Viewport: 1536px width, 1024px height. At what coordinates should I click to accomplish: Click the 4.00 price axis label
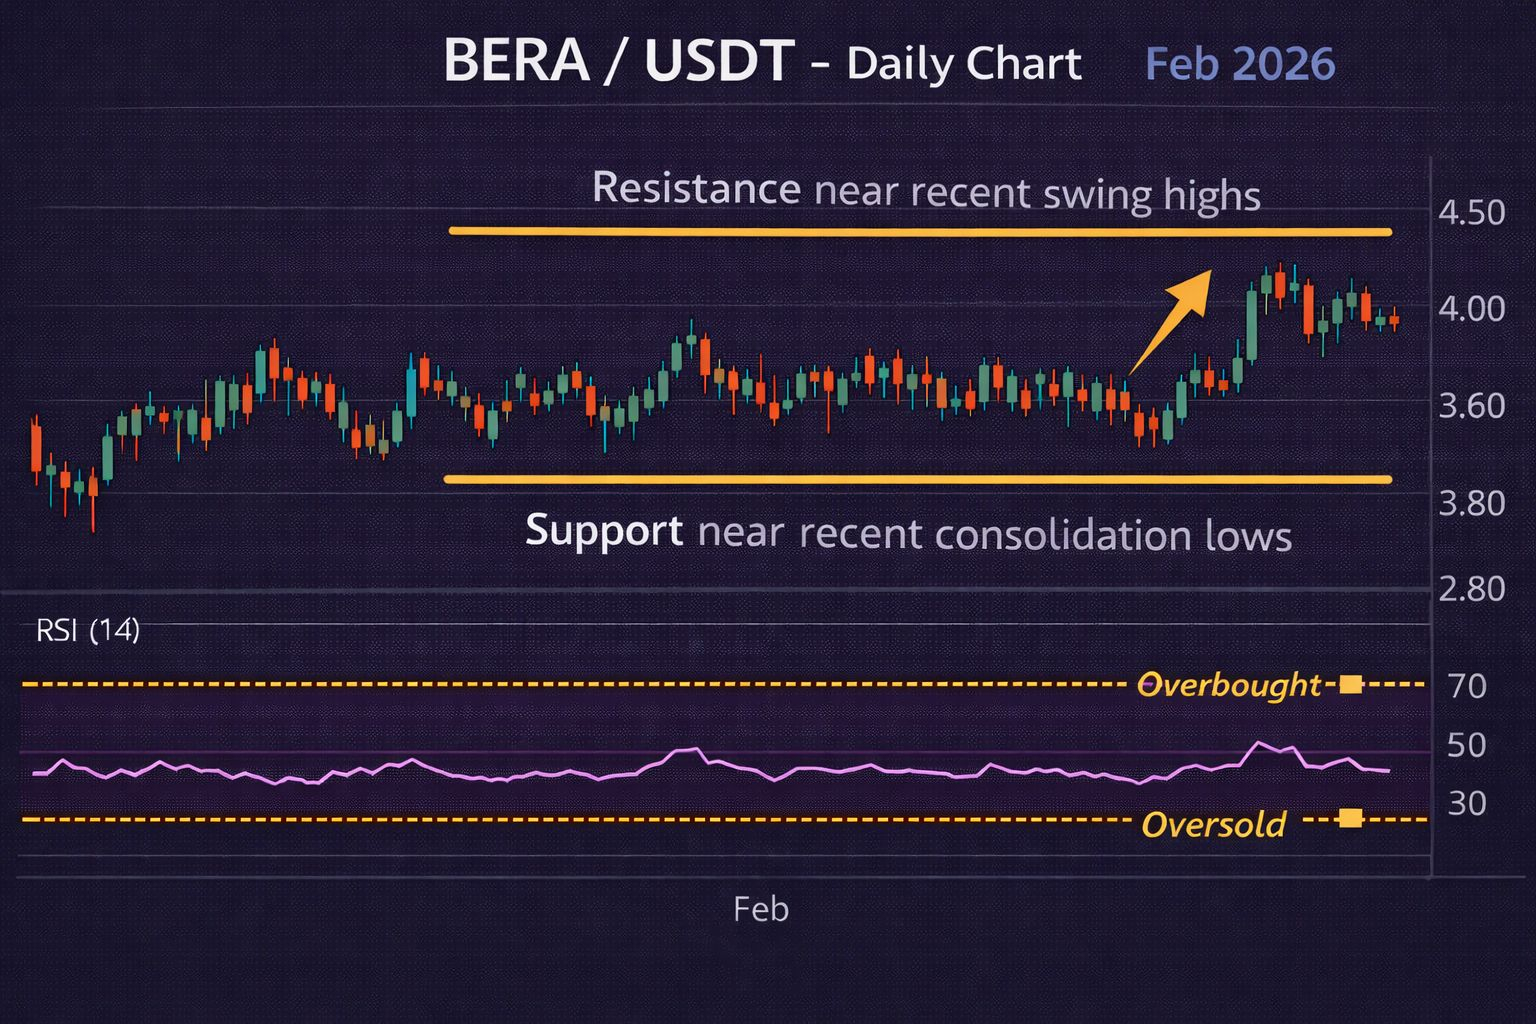(1470, 309)
